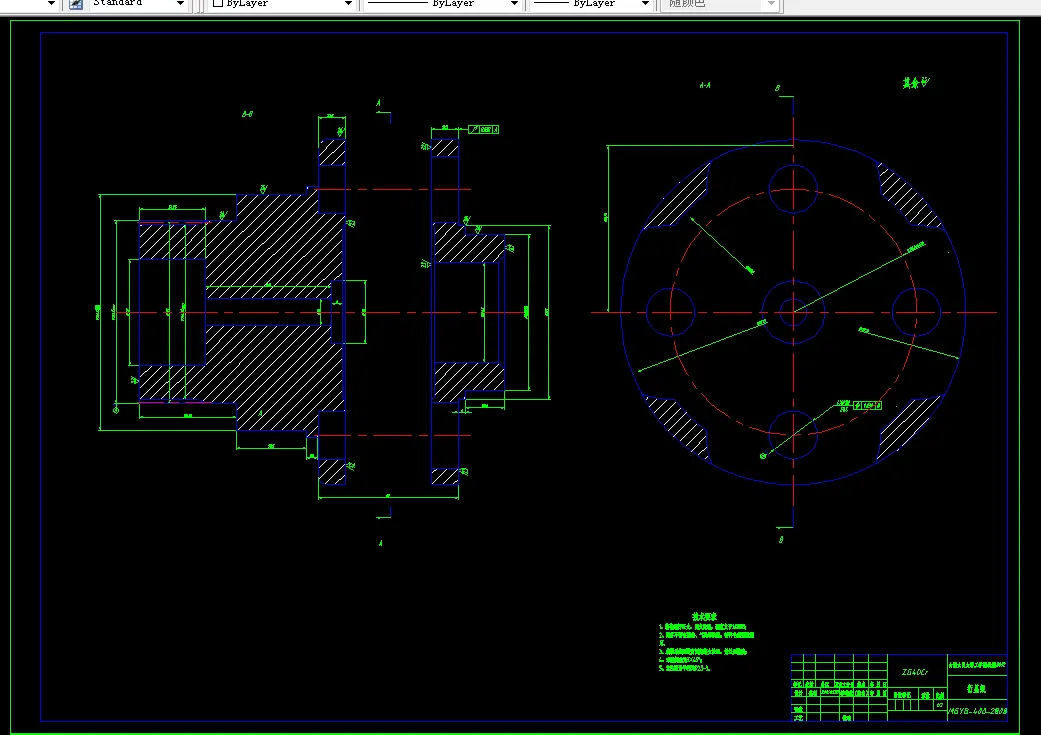Select the A-A section view label
Screen dimensions: 1041x735
pyautogui.click(x=705, y=85)
